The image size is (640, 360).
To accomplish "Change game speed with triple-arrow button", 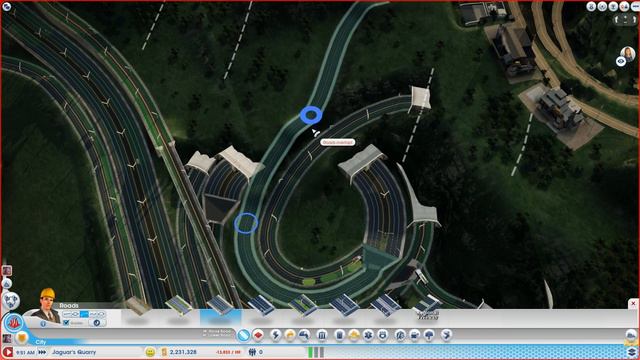I will [x=42, y=352].
